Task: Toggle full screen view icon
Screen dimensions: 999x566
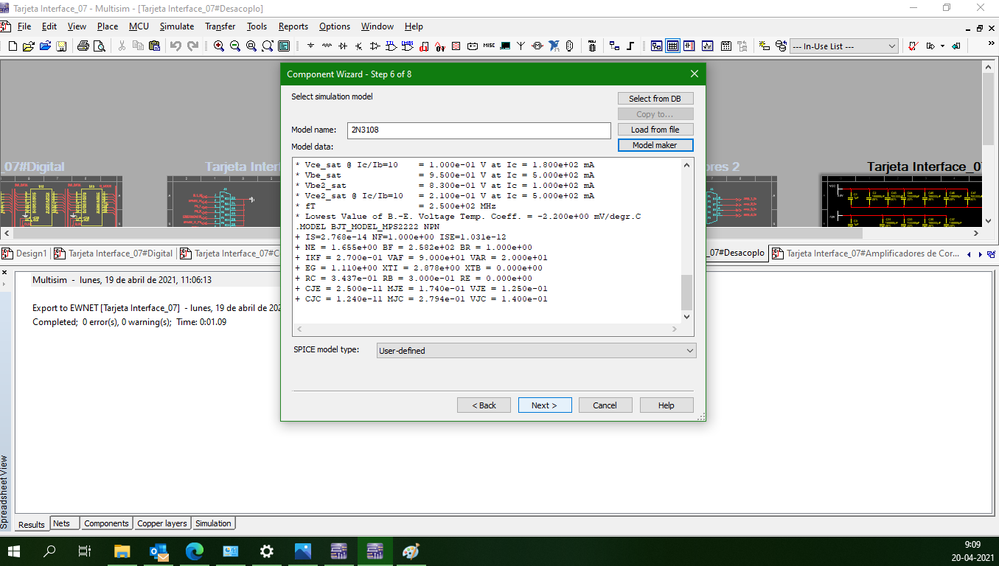Action: pos(284,46)
